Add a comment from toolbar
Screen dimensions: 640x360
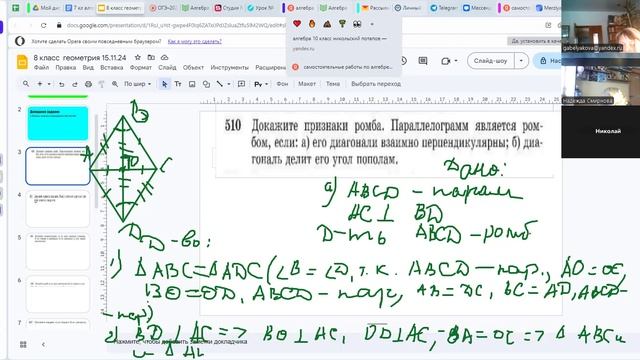click(242, 84)
